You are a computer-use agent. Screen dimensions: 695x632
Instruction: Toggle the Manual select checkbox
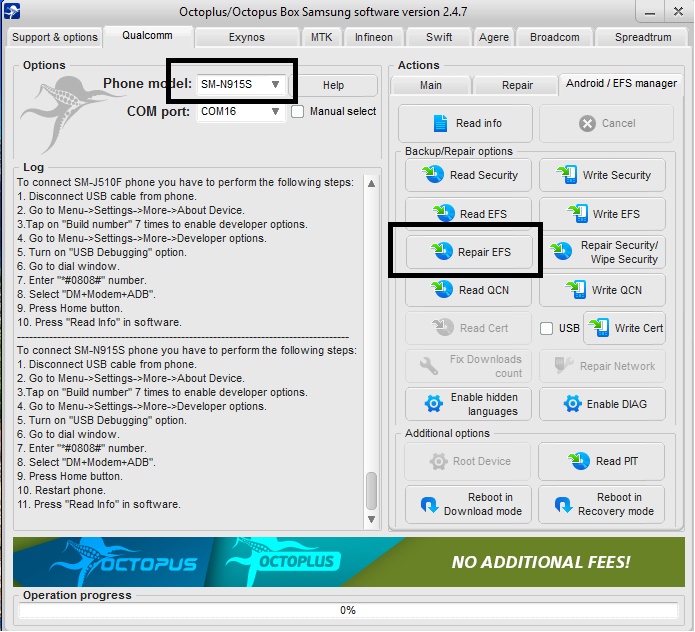[297, 111]
